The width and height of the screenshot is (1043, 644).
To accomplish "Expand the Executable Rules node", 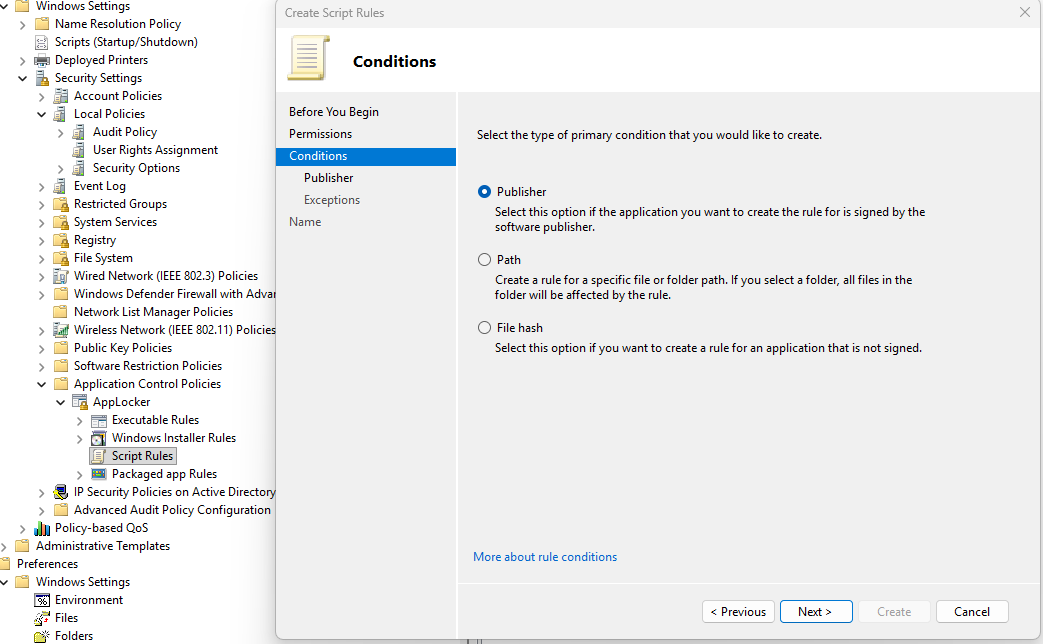I will click(80, 420).
